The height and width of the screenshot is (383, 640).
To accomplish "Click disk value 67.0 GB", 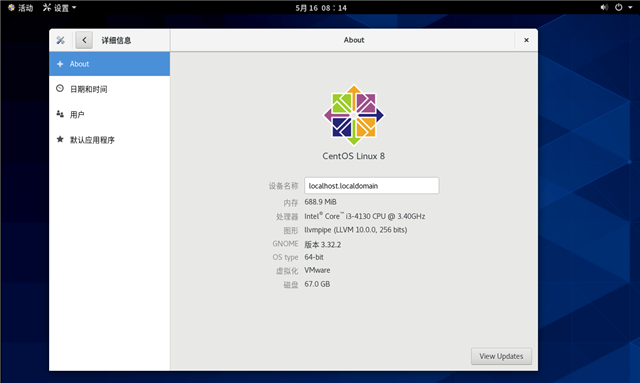I will [317, 284].
